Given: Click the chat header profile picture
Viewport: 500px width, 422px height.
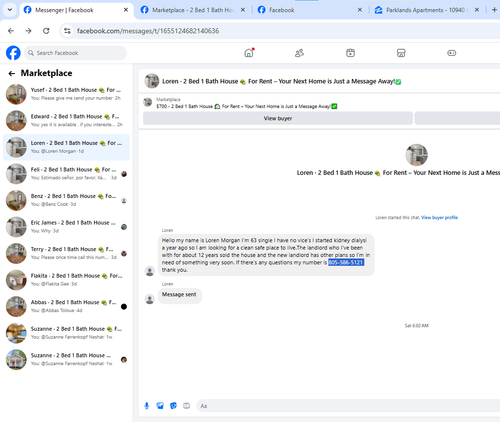Looking at the screenshot, I should (x=151, y=81).
